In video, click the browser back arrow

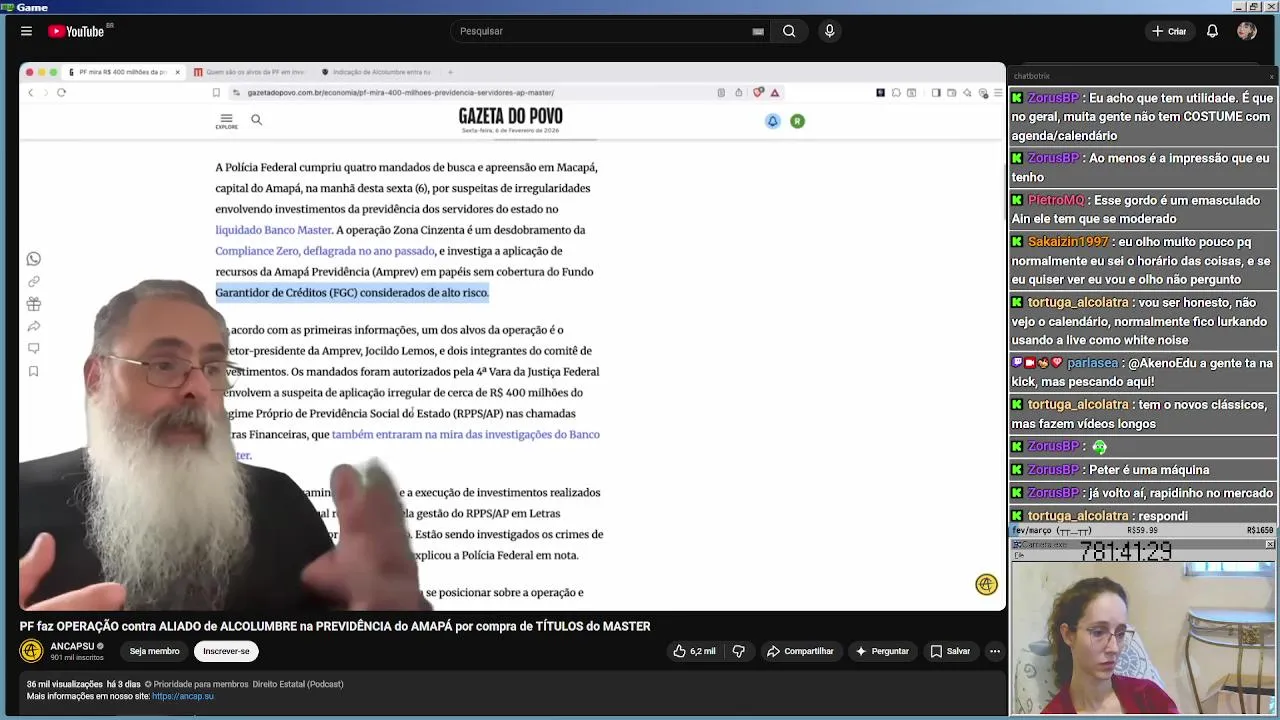[30, 93]
